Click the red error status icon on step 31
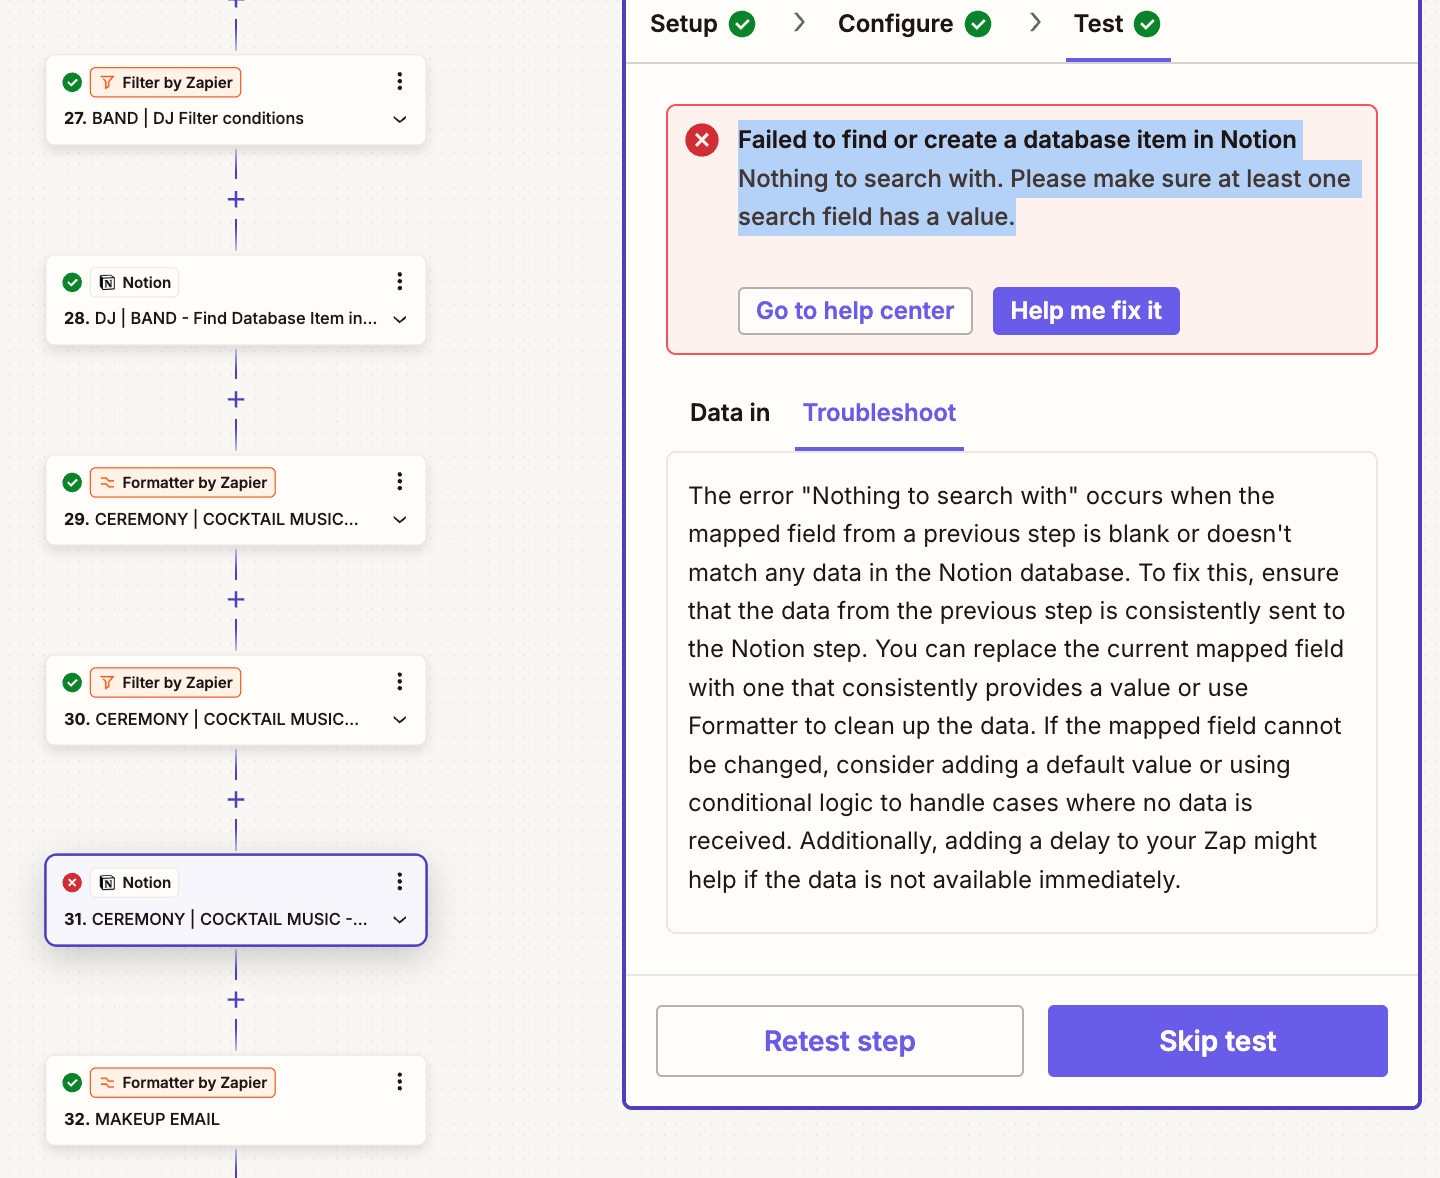Image resolution: width=1440 pixels, height=1178 pixels. pos(72,882)
